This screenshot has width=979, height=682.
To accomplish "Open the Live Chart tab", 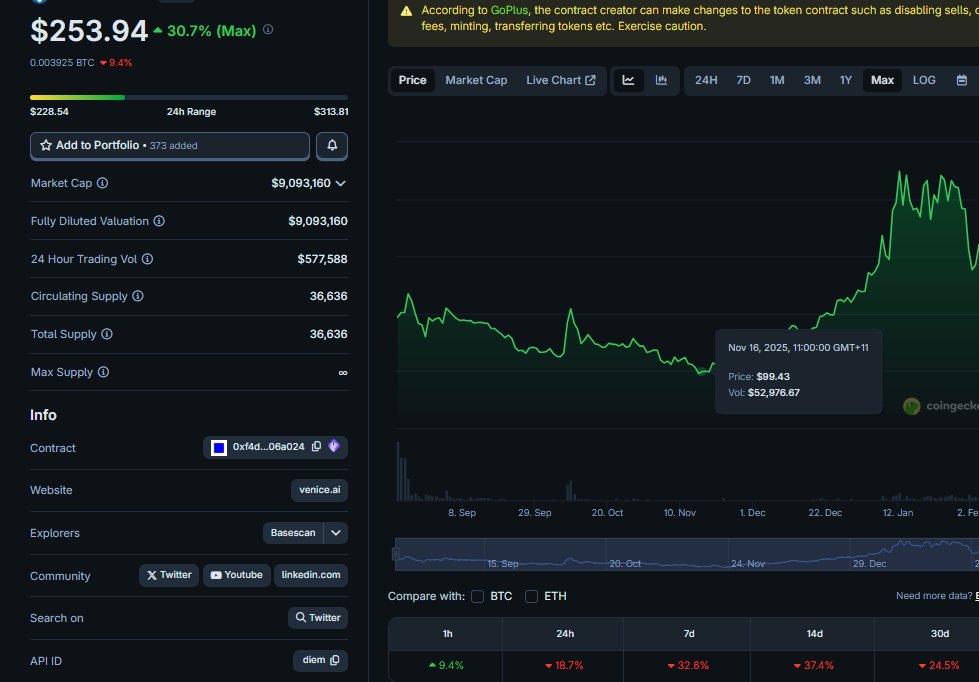I will [x=561, y=80].
